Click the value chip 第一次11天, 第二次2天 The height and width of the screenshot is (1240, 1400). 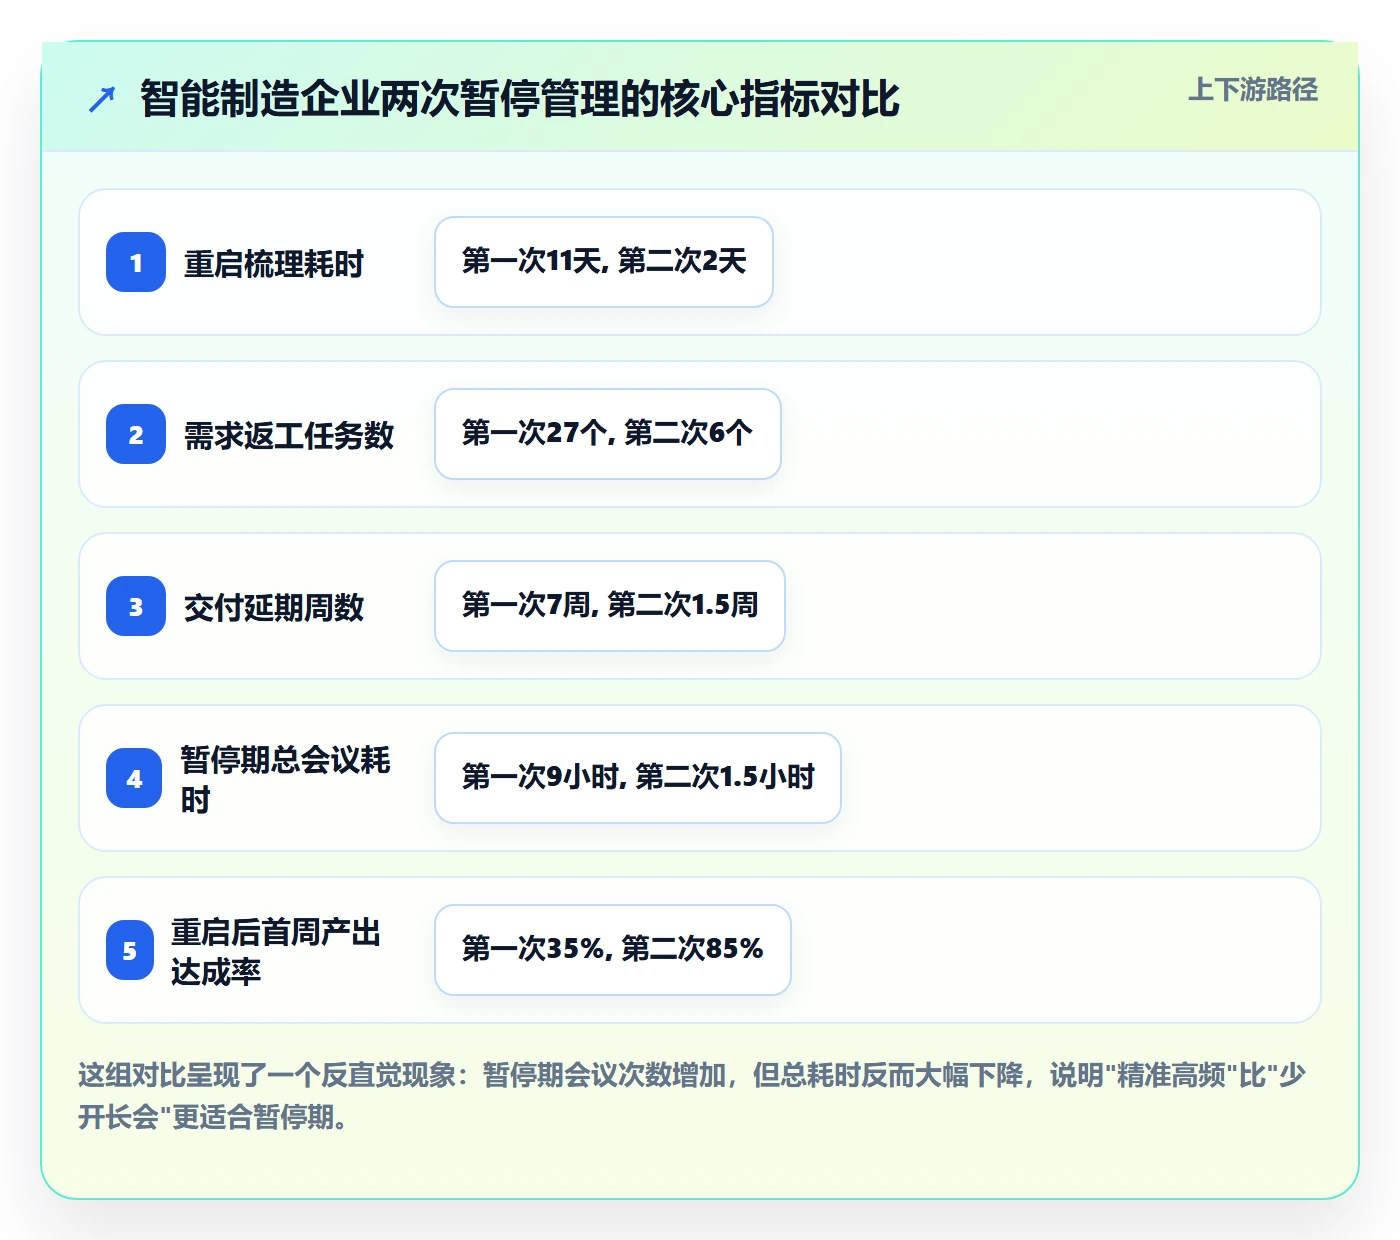pyautogui.click(x=604, y=262)
